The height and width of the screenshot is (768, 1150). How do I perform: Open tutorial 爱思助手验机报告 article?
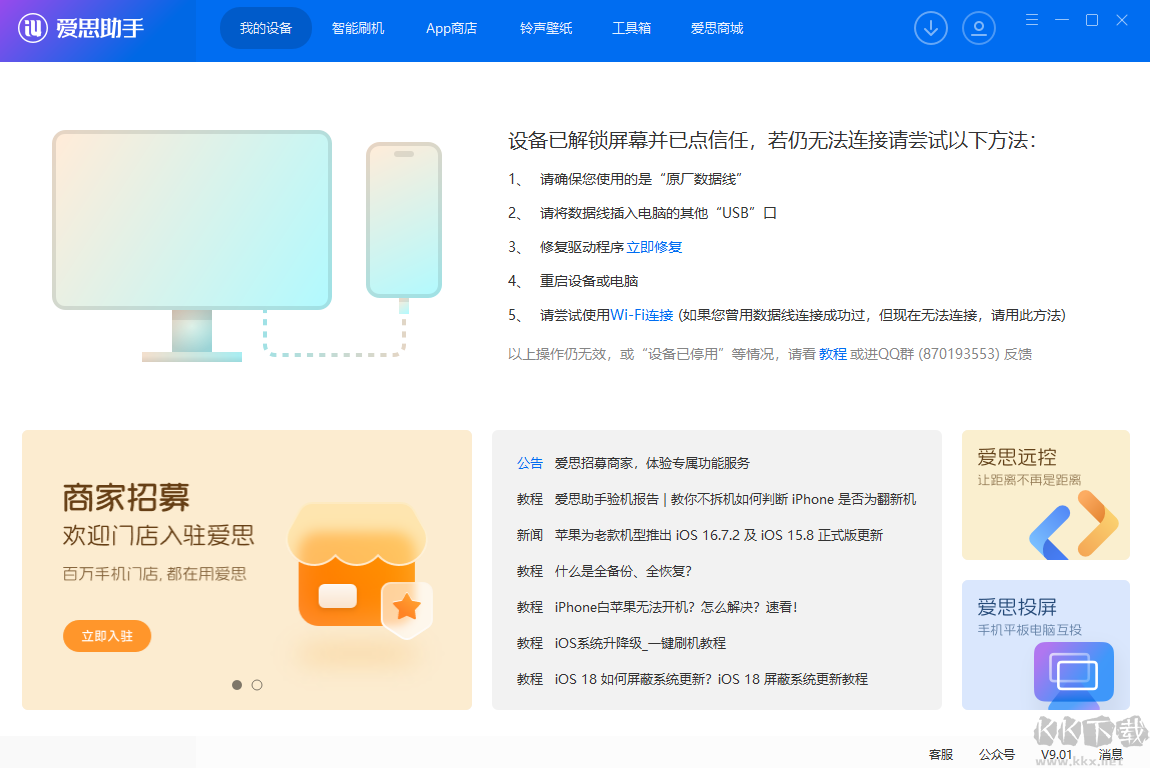point(735,499)
